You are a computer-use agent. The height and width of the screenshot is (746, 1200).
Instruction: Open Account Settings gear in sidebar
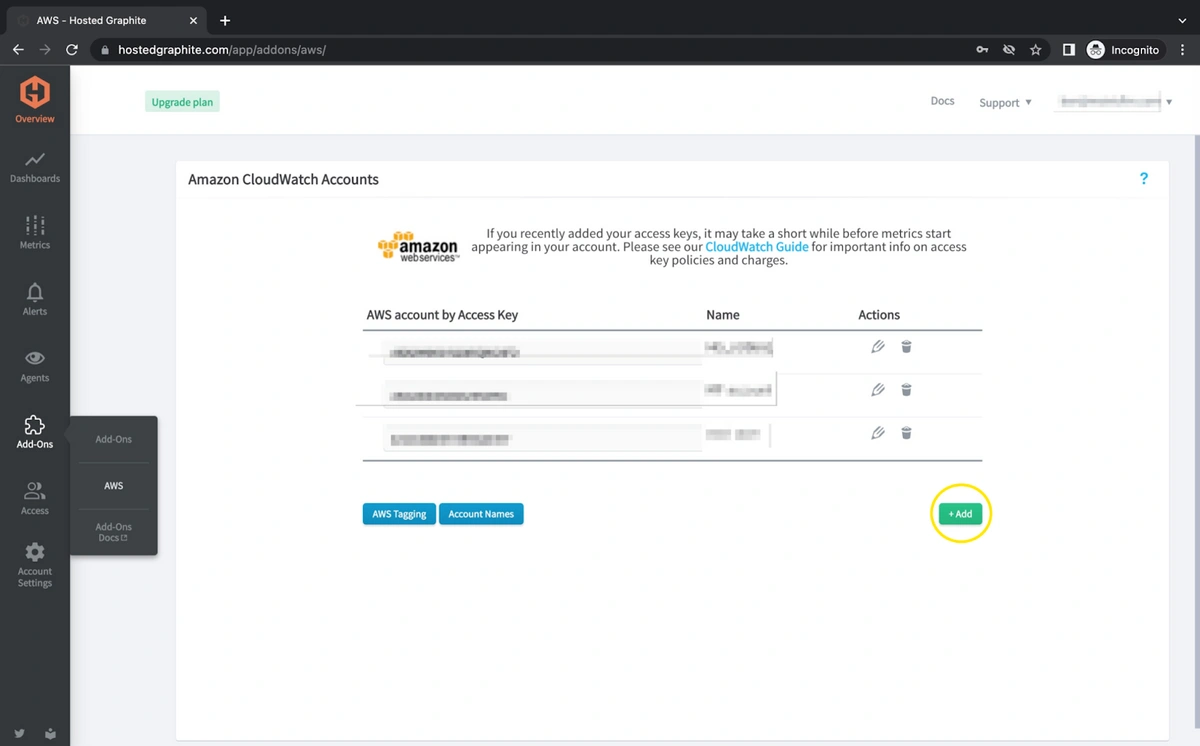click(x=35, y=565)
